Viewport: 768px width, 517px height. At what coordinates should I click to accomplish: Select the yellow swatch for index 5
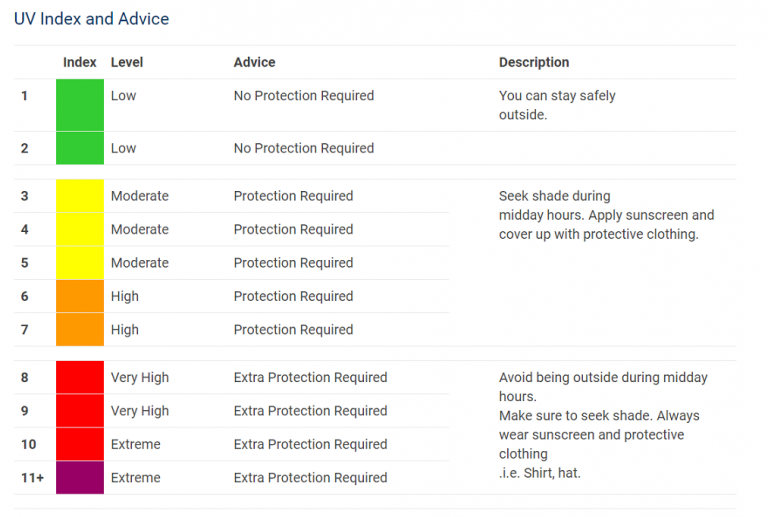80,263
